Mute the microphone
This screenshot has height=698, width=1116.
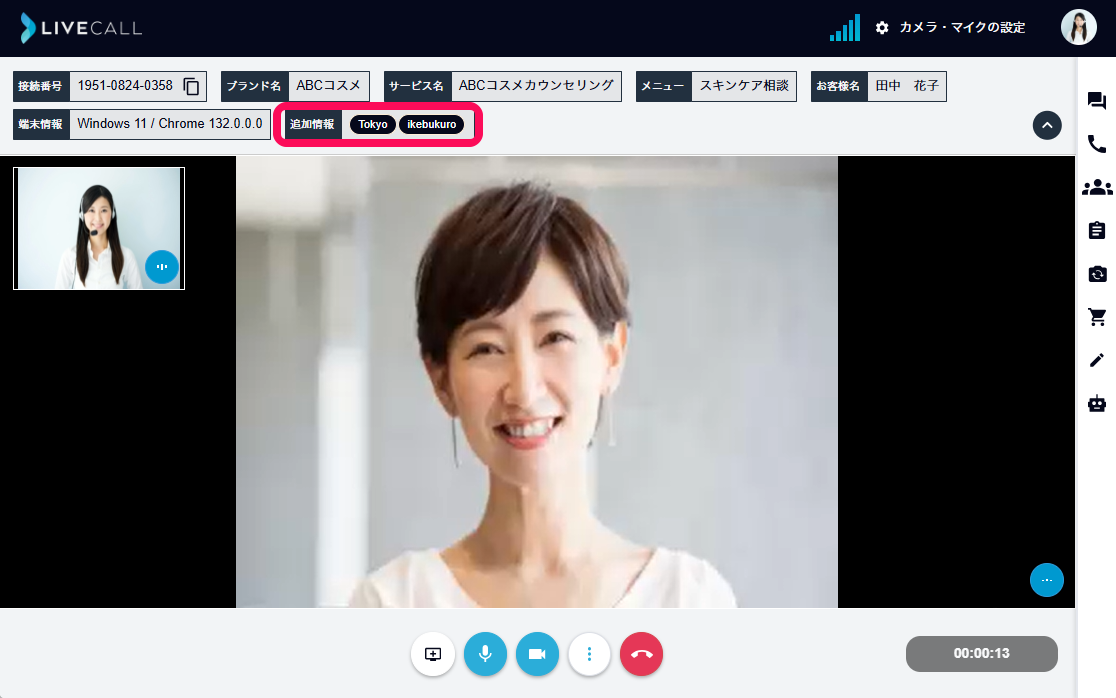[485, 654]
